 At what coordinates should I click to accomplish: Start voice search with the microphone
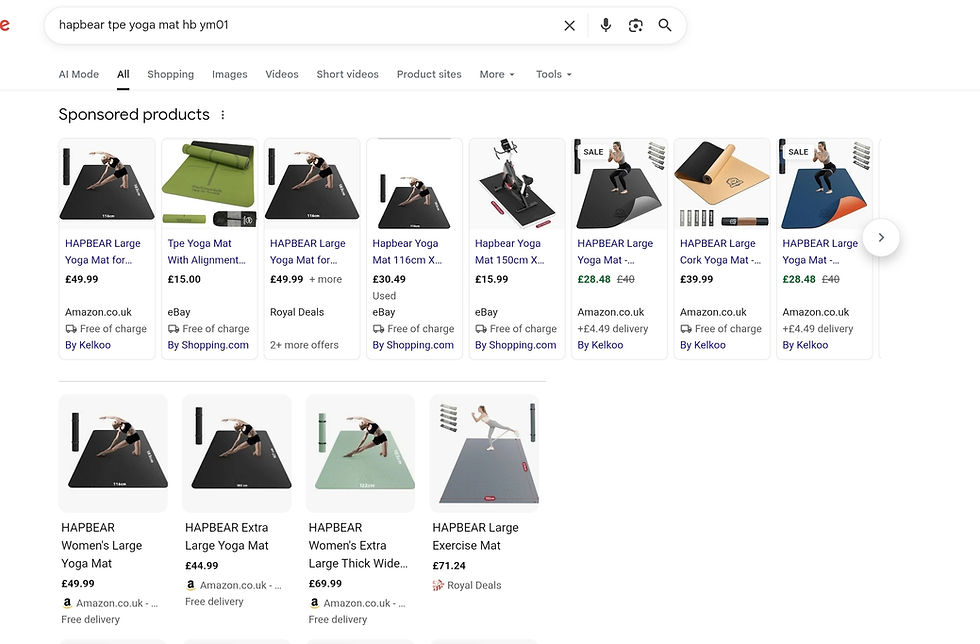[606, 25]
